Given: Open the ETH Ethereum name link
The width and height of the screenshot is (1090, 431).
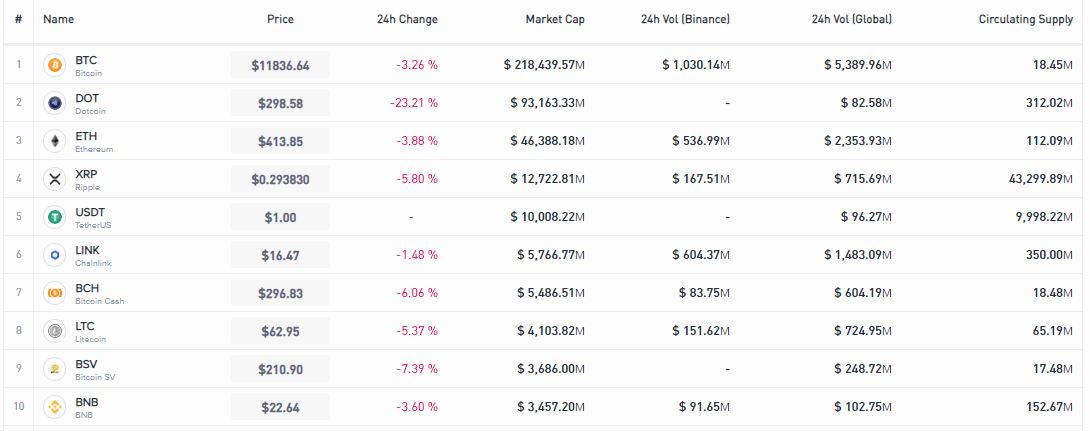Looking at the screenshot, I should click(x=94, y=142).
